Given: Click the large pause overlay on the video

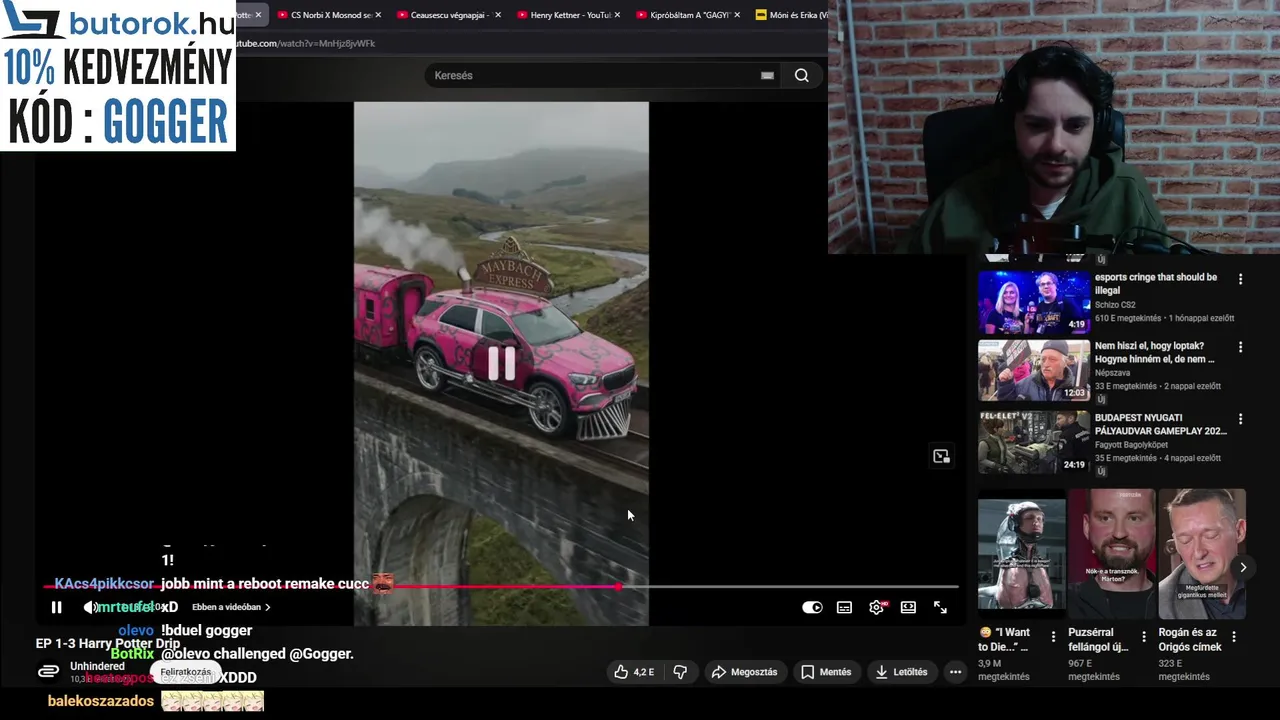Looking at the screenshot, I should coord(501,363).
